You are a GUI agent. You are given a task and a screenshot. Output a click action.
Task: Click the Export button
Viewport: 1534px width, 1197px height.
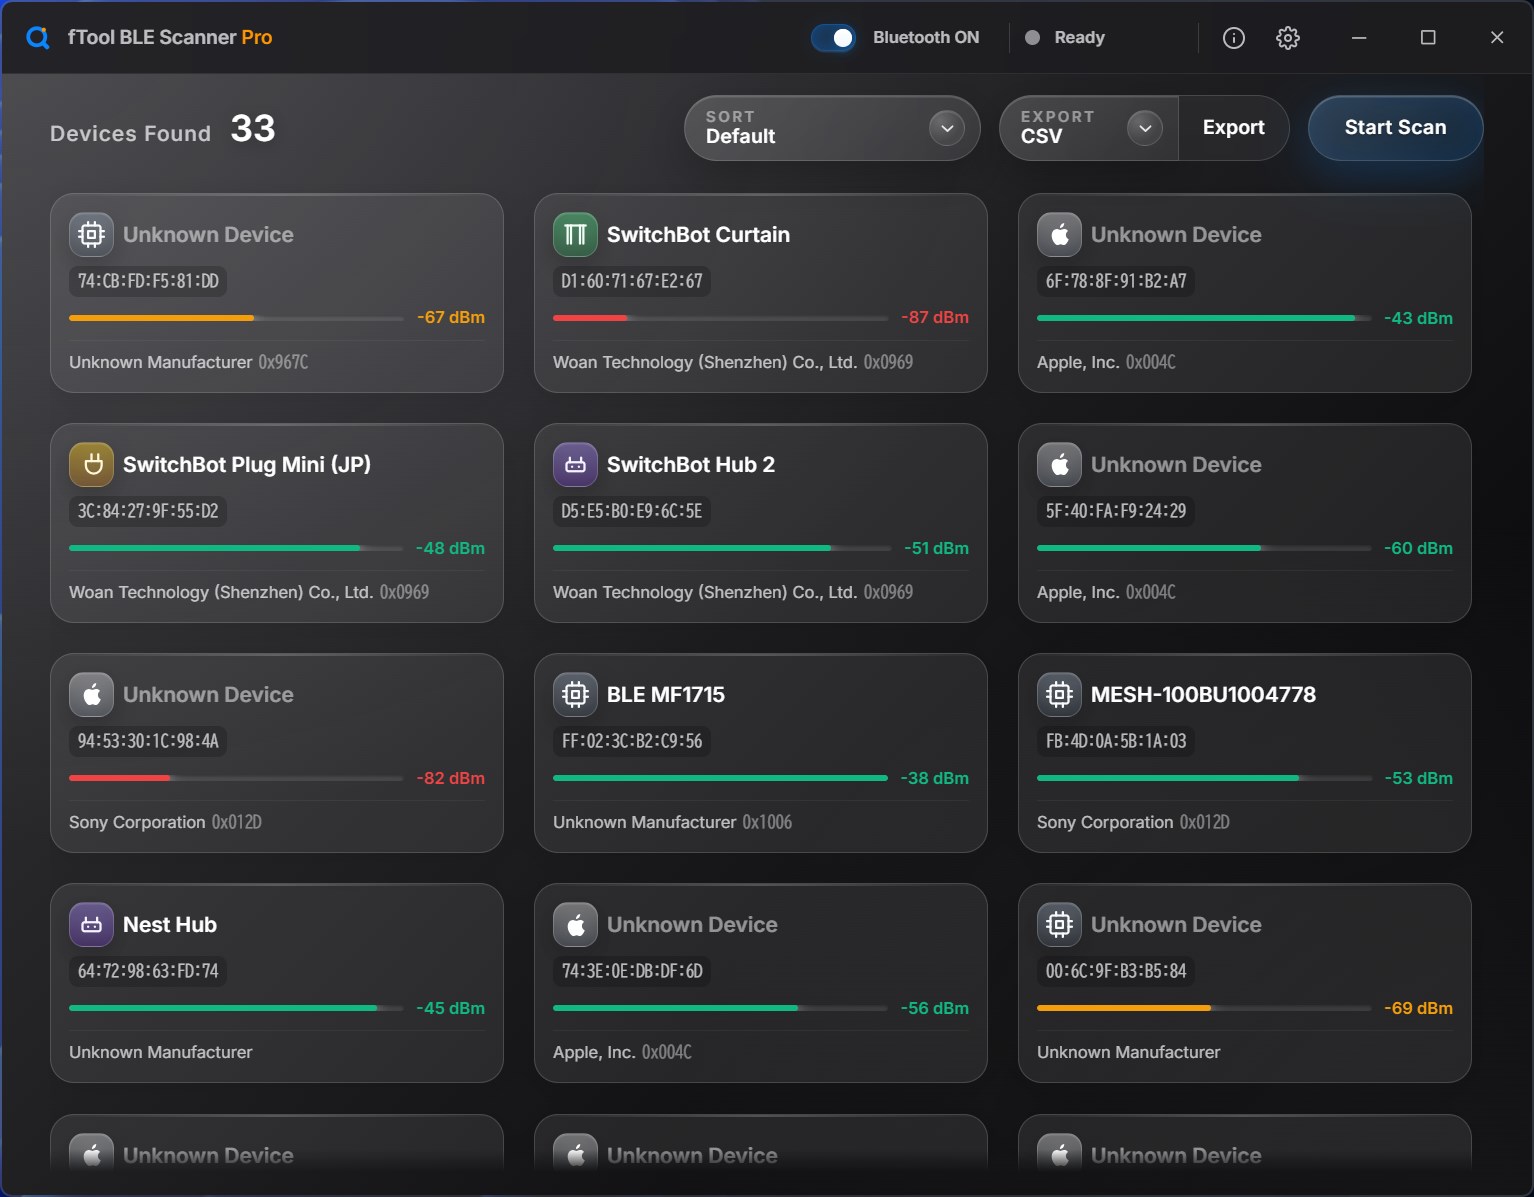tap(1234, 128)
